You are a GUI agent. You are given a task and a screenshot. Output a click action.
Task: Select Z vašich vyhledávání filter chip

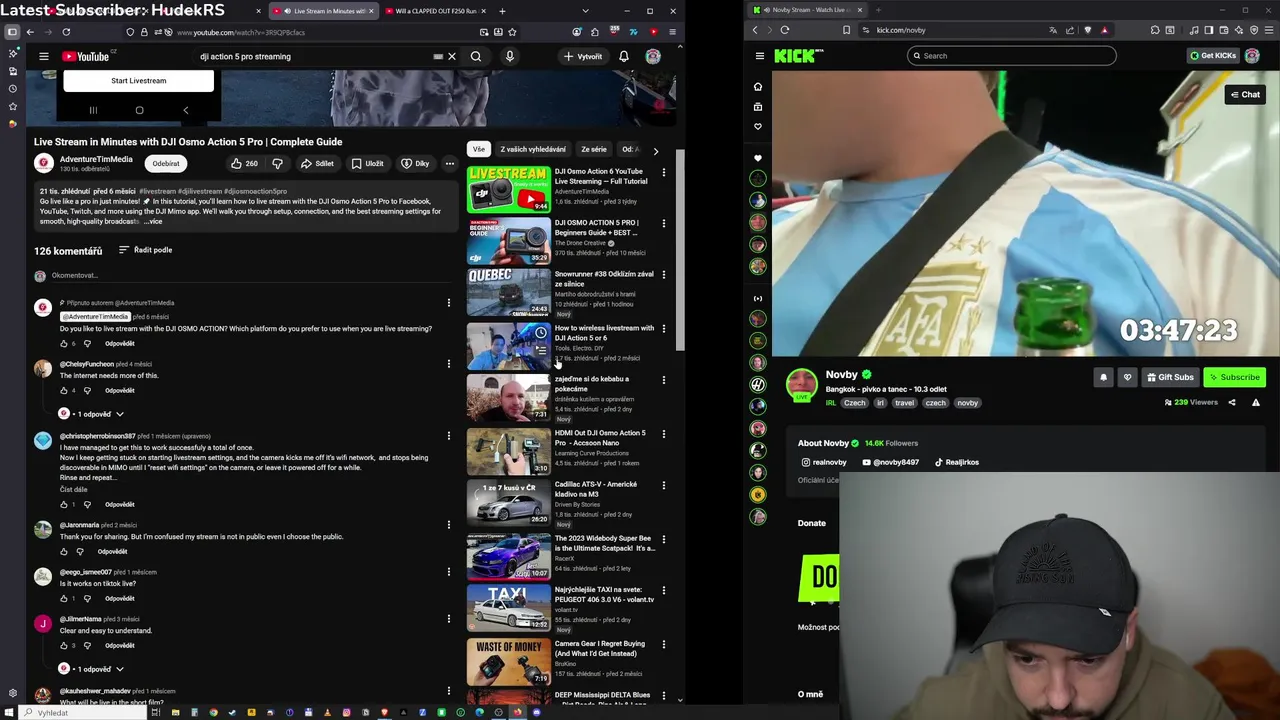533,149
